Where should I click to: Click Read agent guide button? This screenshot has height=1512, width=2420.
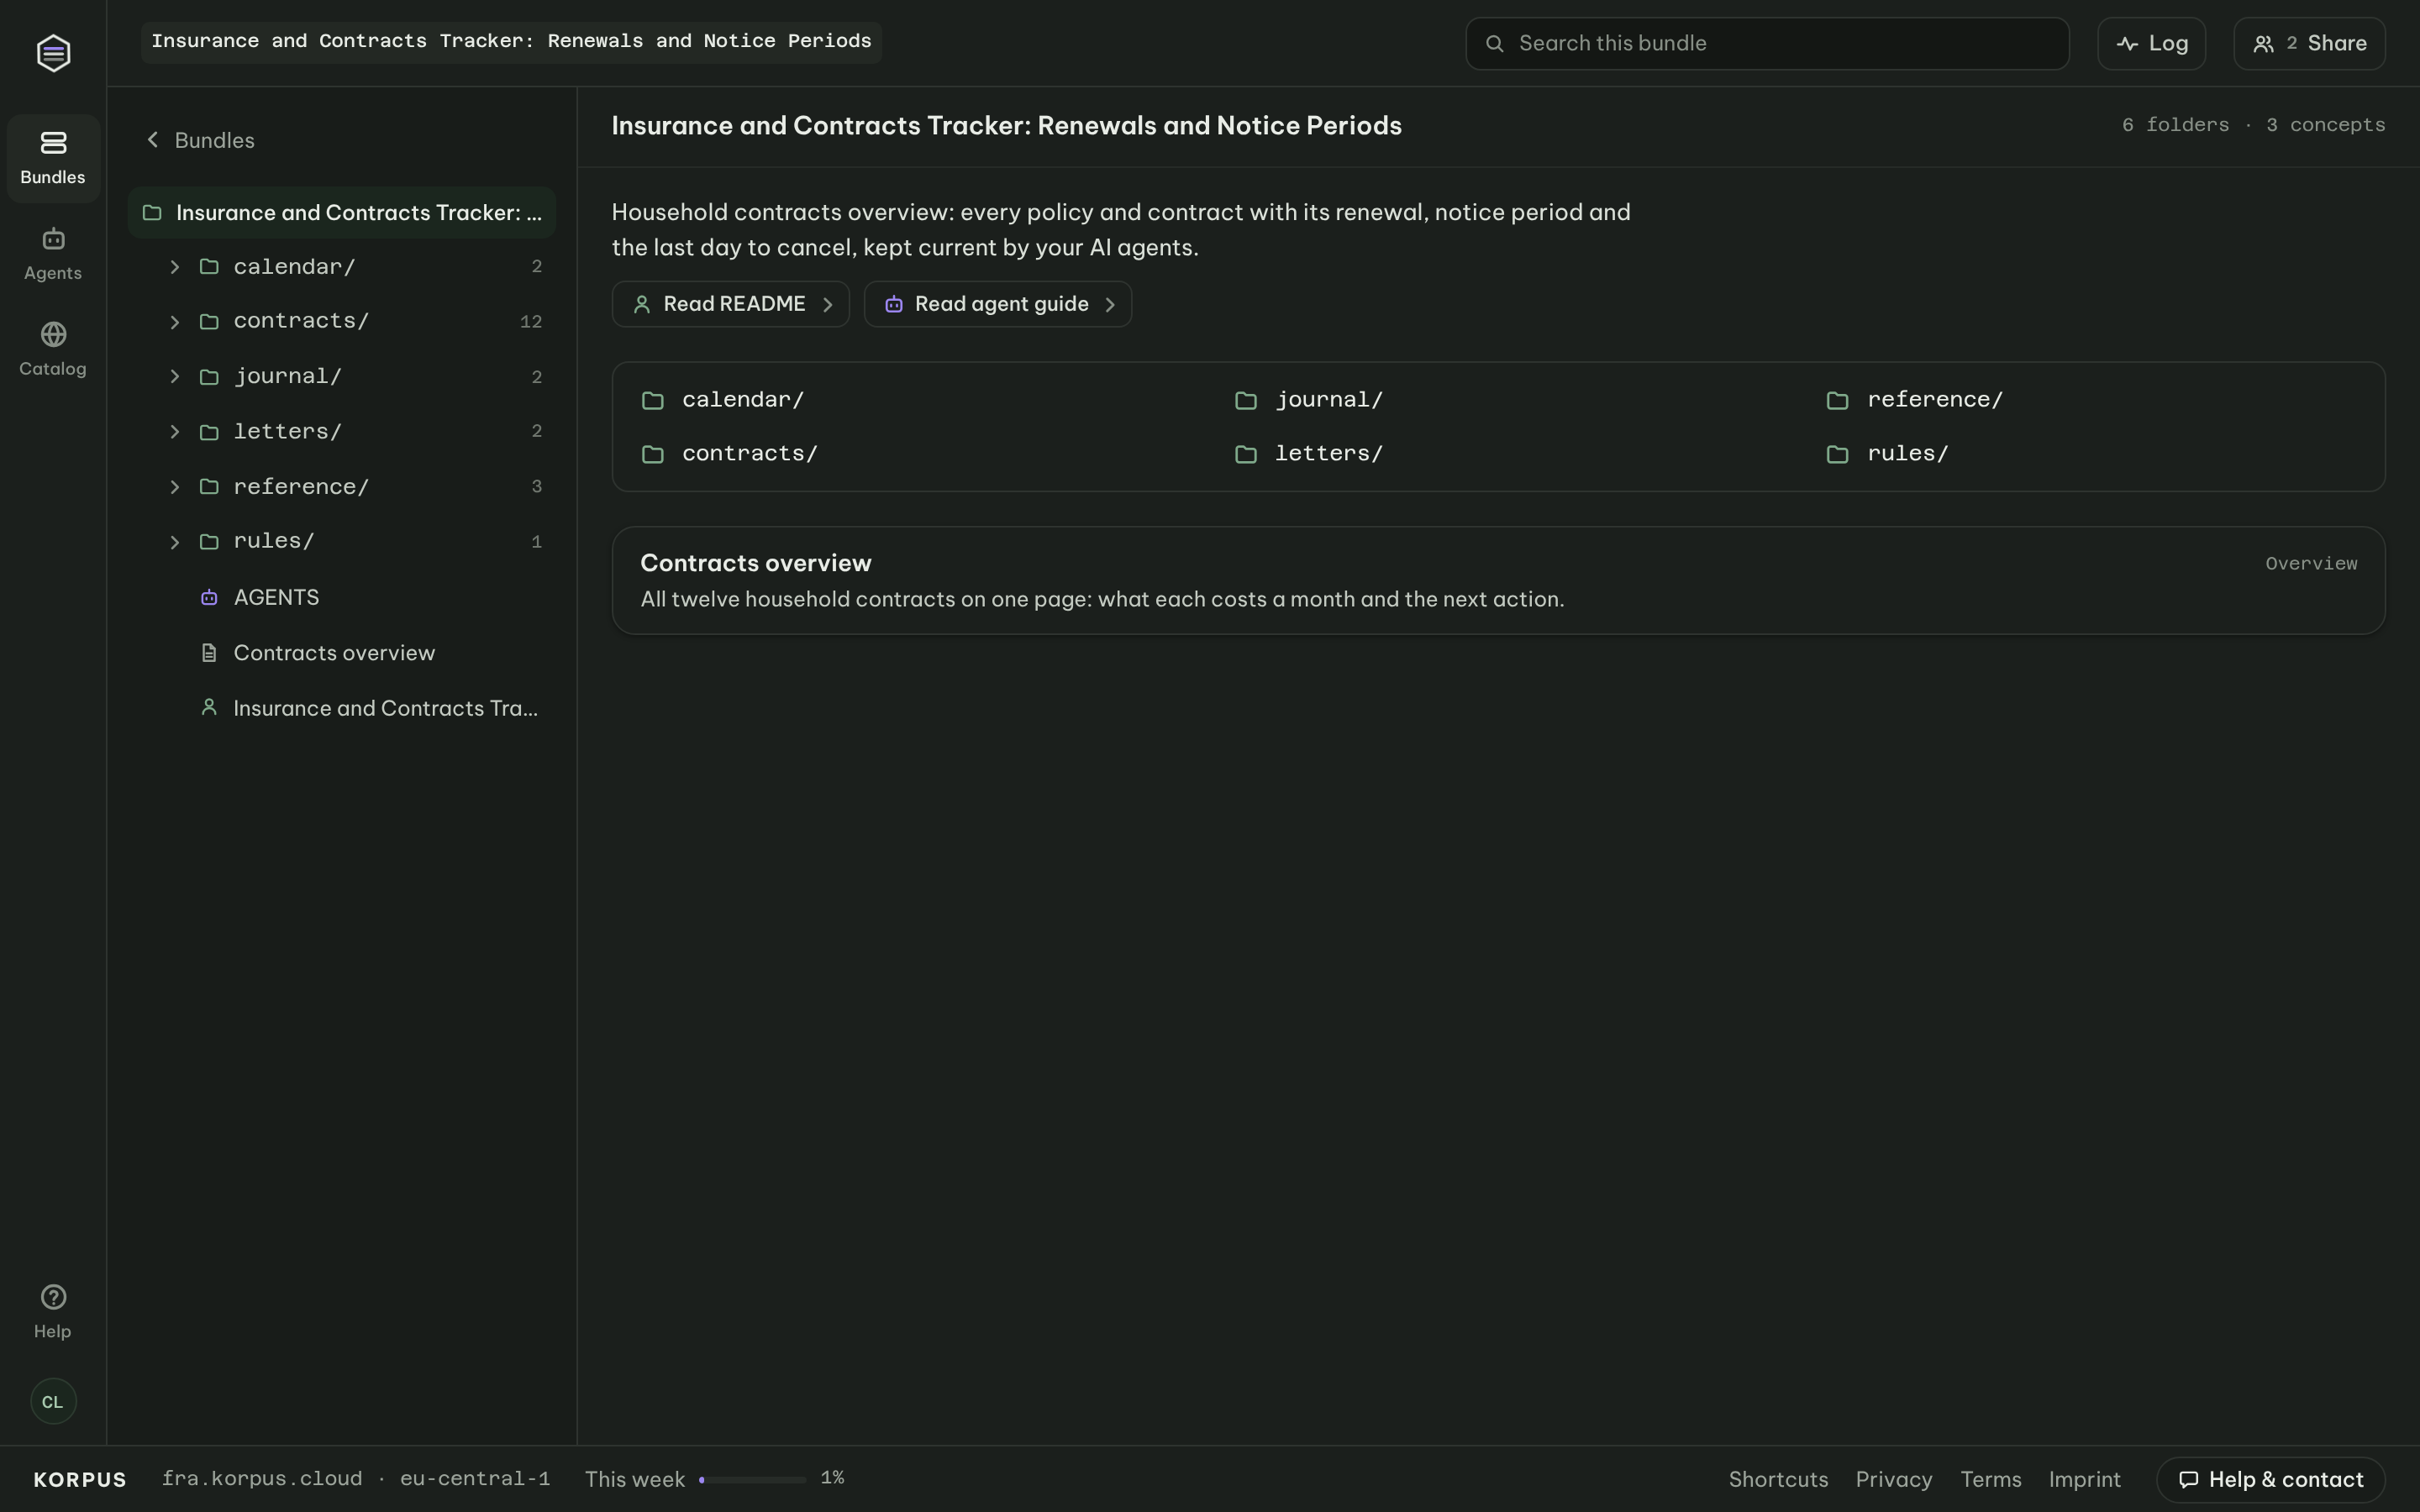pos(997,304)
